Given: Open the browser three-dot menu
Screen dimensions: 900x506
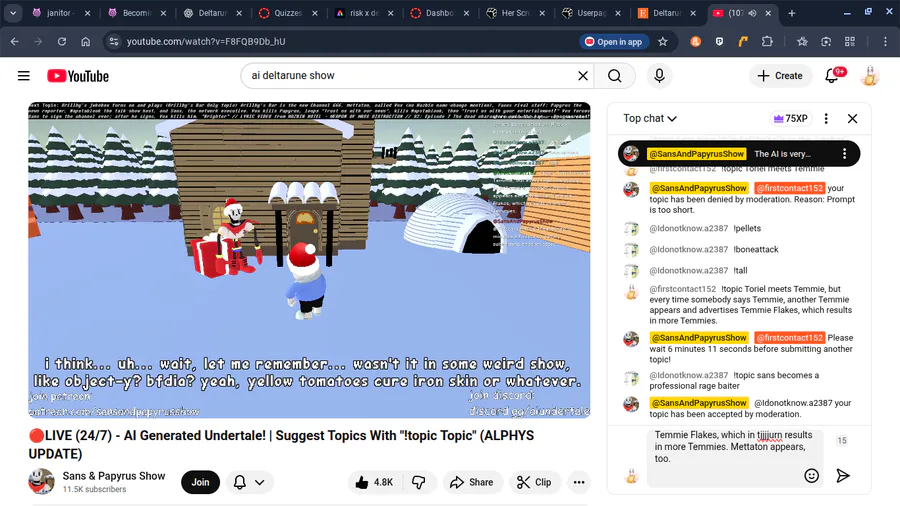Looking at the screenshot, I should (x=885, y=41).
